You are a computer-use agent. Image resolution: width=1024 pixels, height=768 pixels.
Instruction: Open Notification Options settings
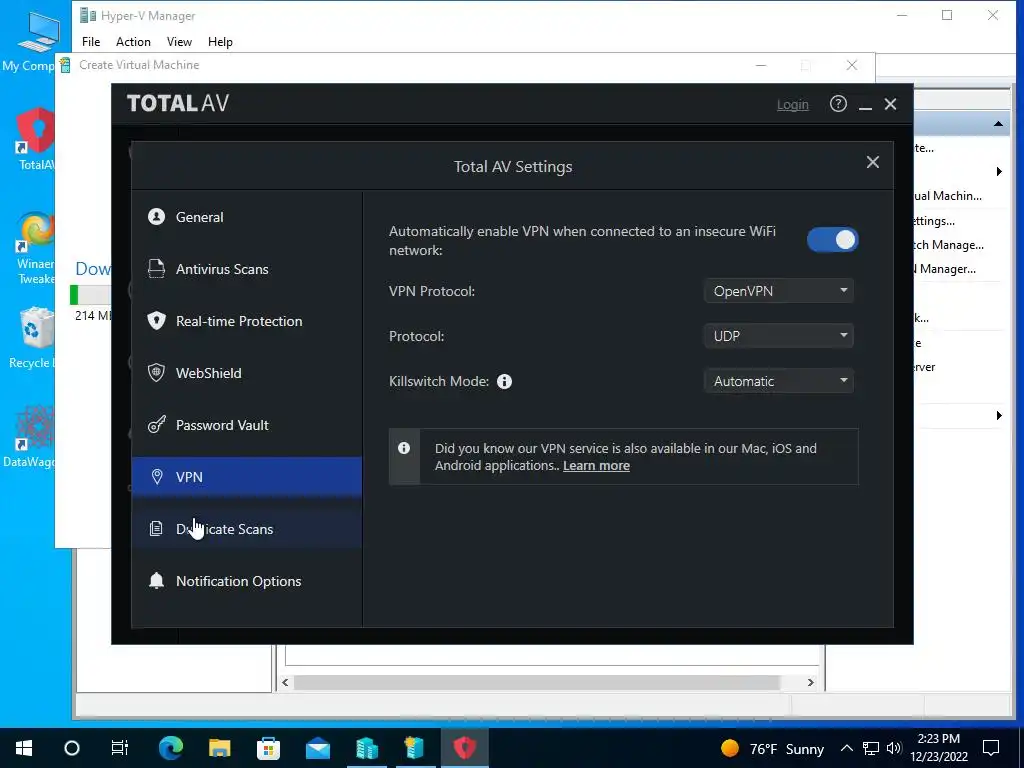[247, 581]
